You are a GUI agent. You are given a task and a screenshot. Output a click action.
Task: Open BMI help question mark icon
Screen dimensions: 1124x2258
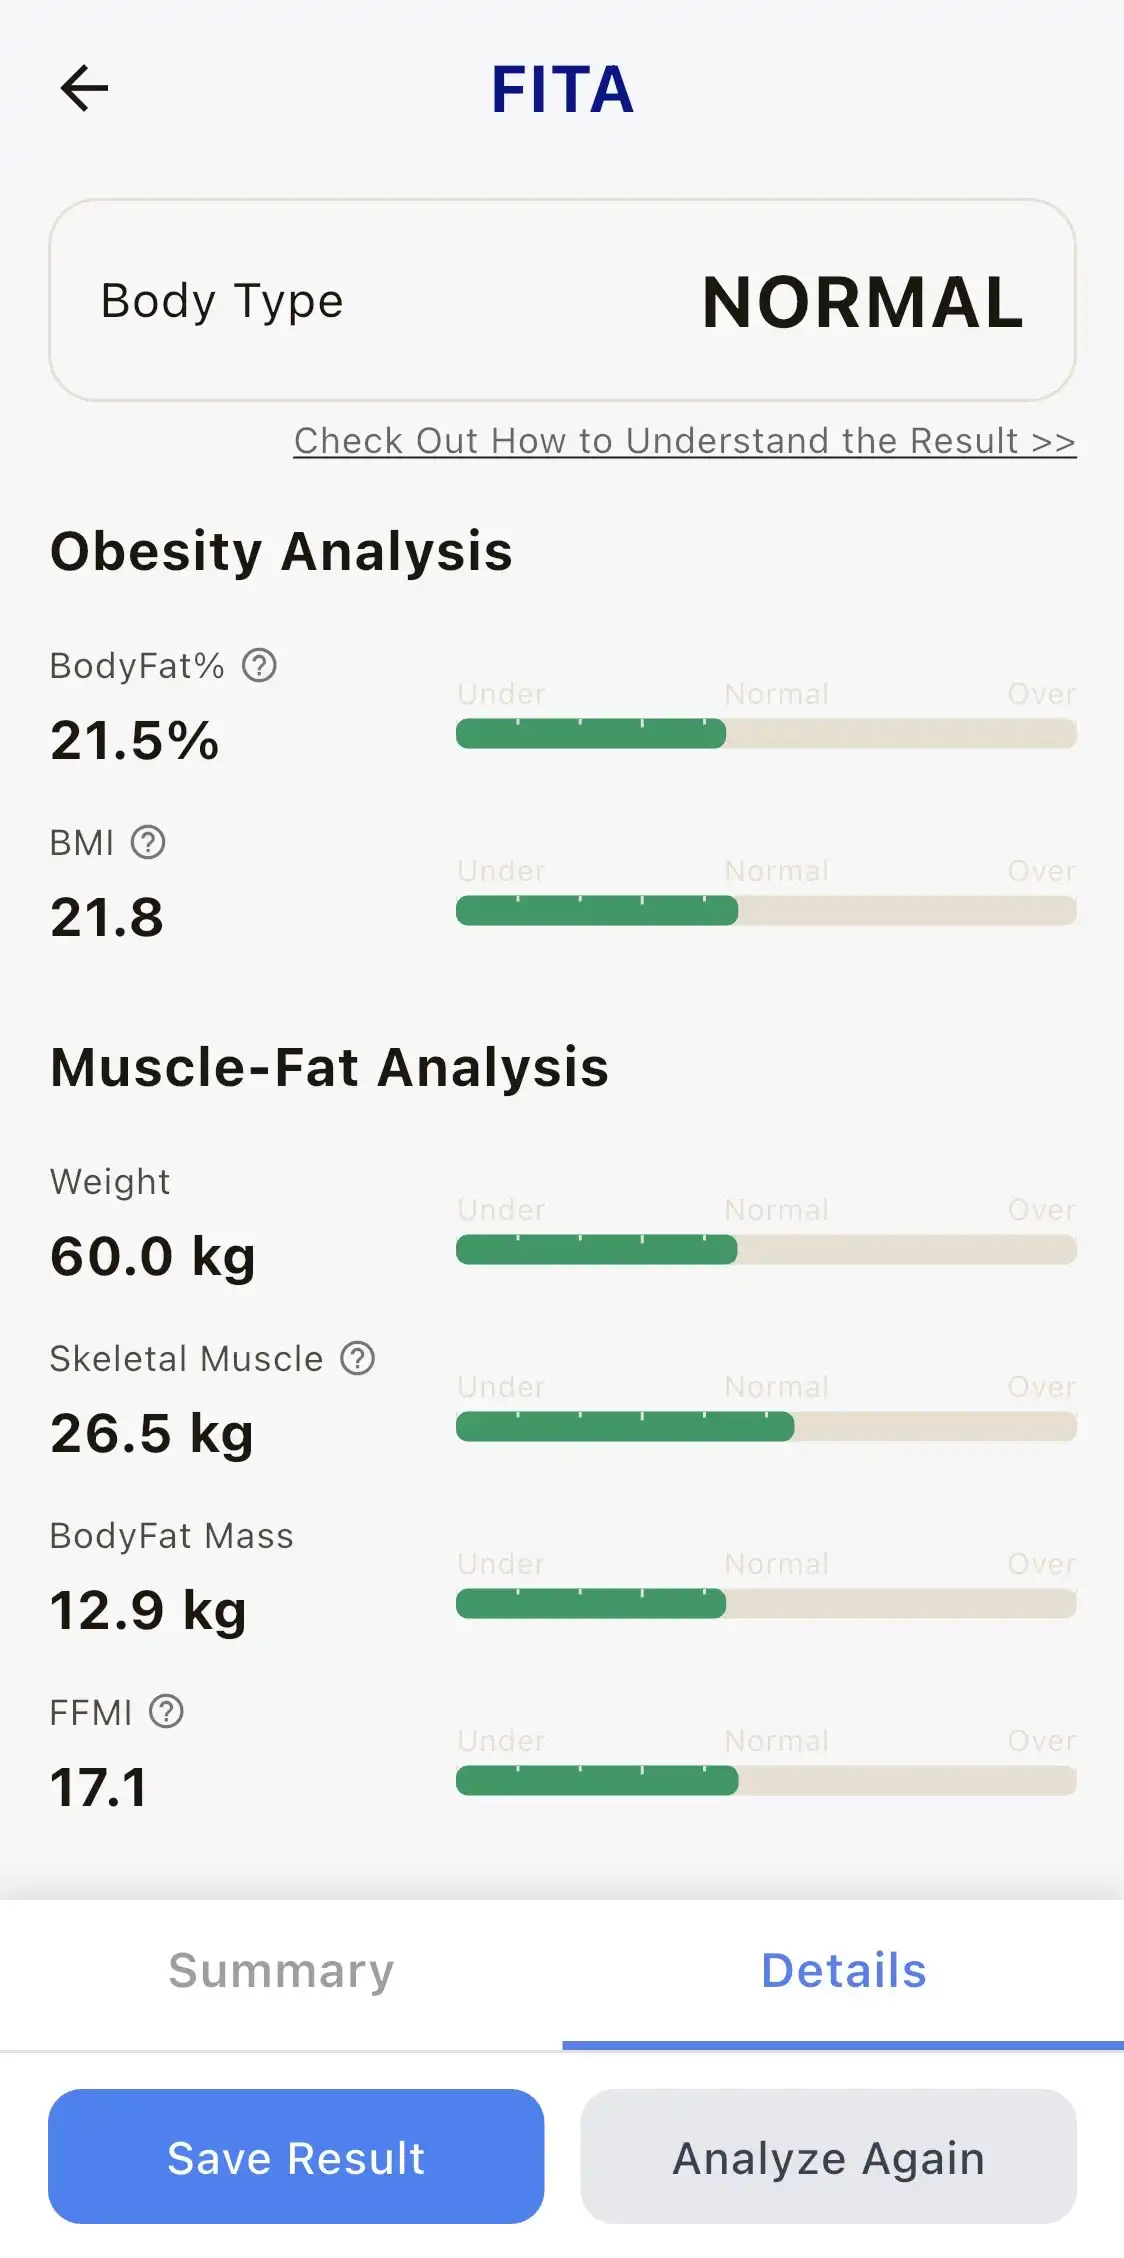[148, 842]
